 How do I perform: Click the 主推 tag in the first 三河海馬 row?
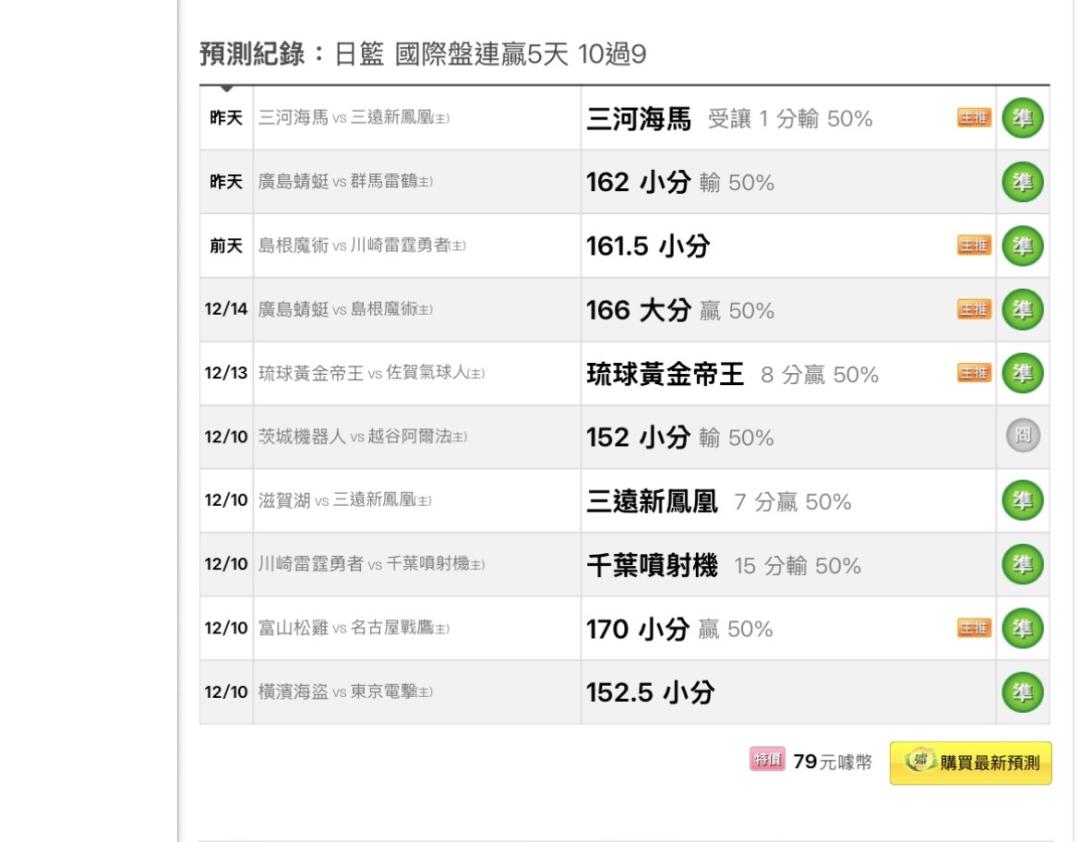974,119
